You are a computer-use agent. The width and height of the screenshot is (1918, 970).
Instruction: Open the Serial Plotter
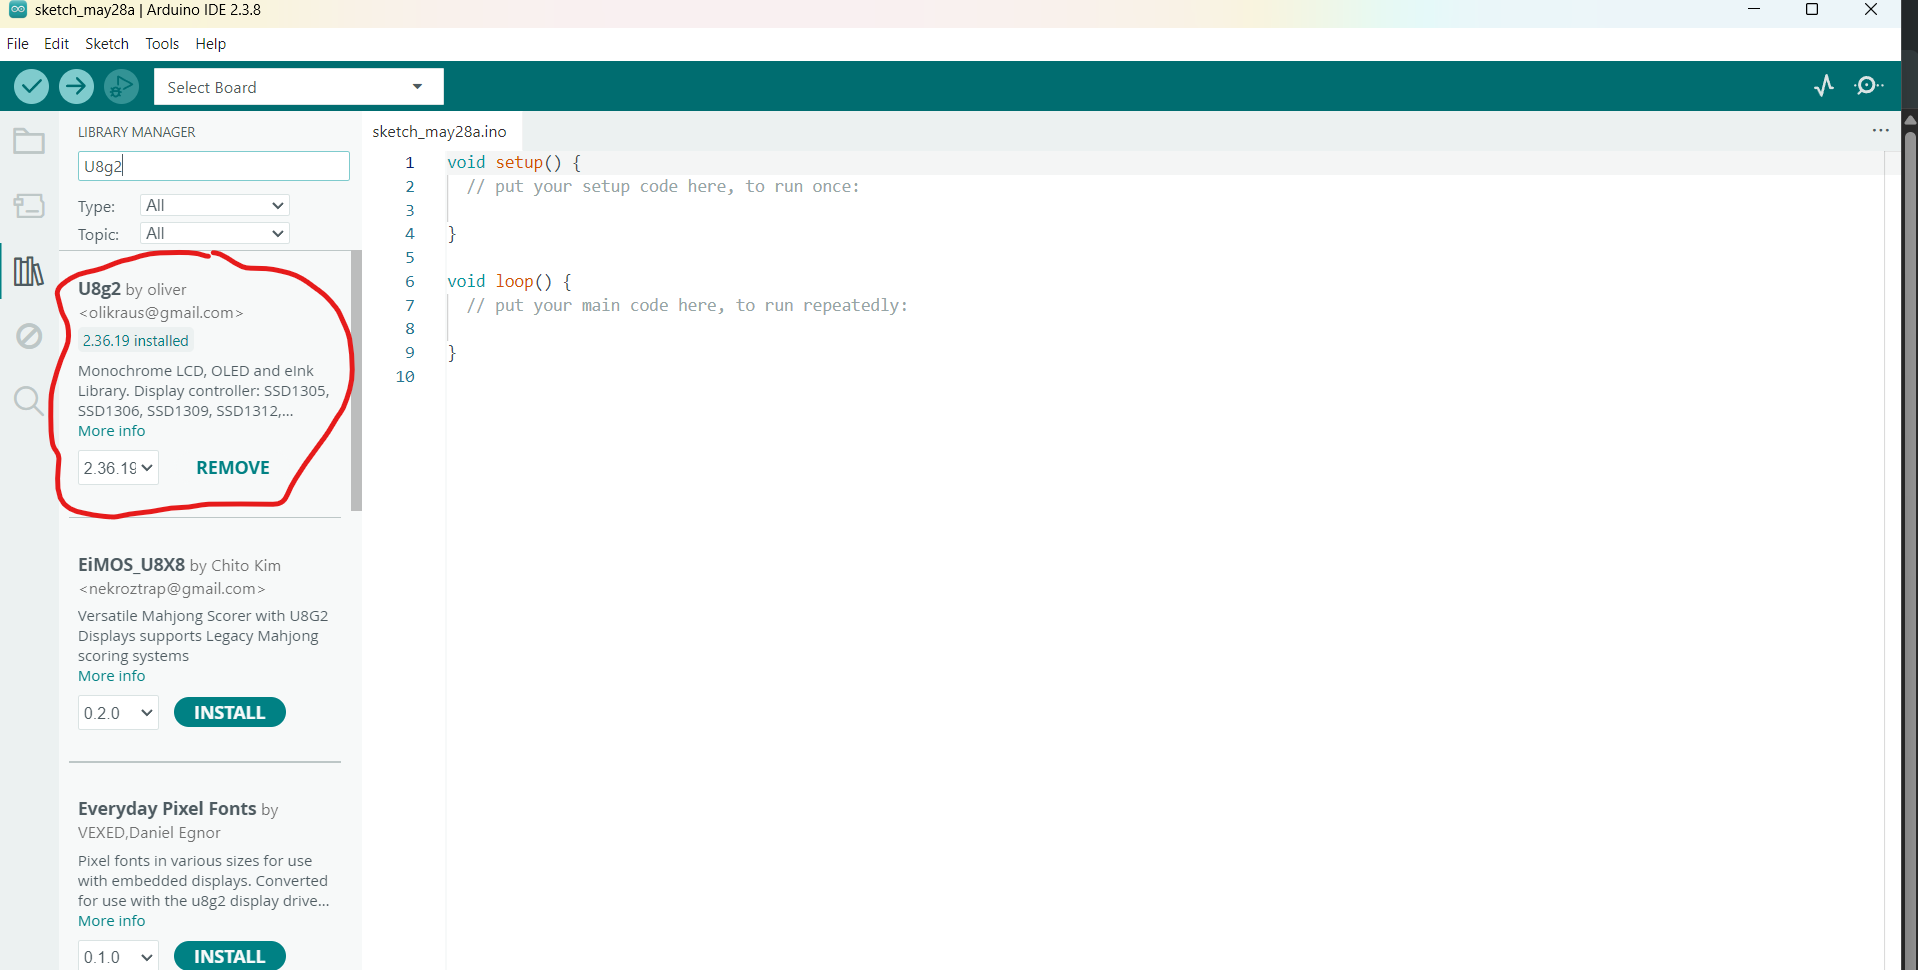tap(1824, 86)
